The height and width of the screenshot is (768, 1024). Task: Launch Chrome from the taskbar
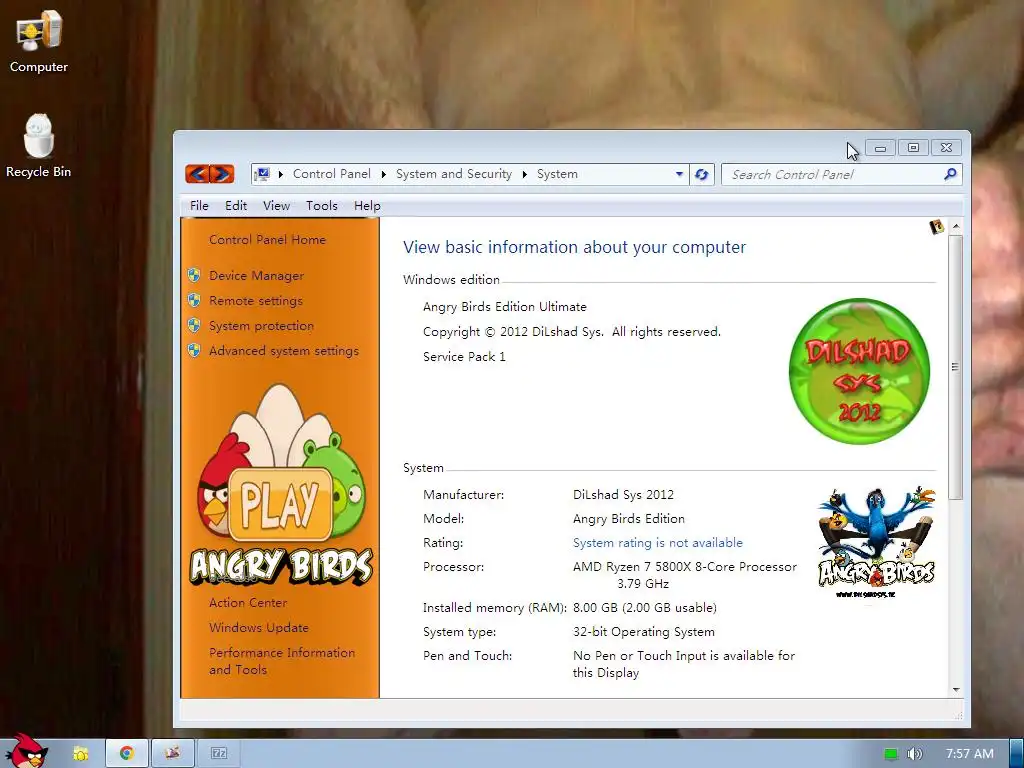[x=127, y=753]
